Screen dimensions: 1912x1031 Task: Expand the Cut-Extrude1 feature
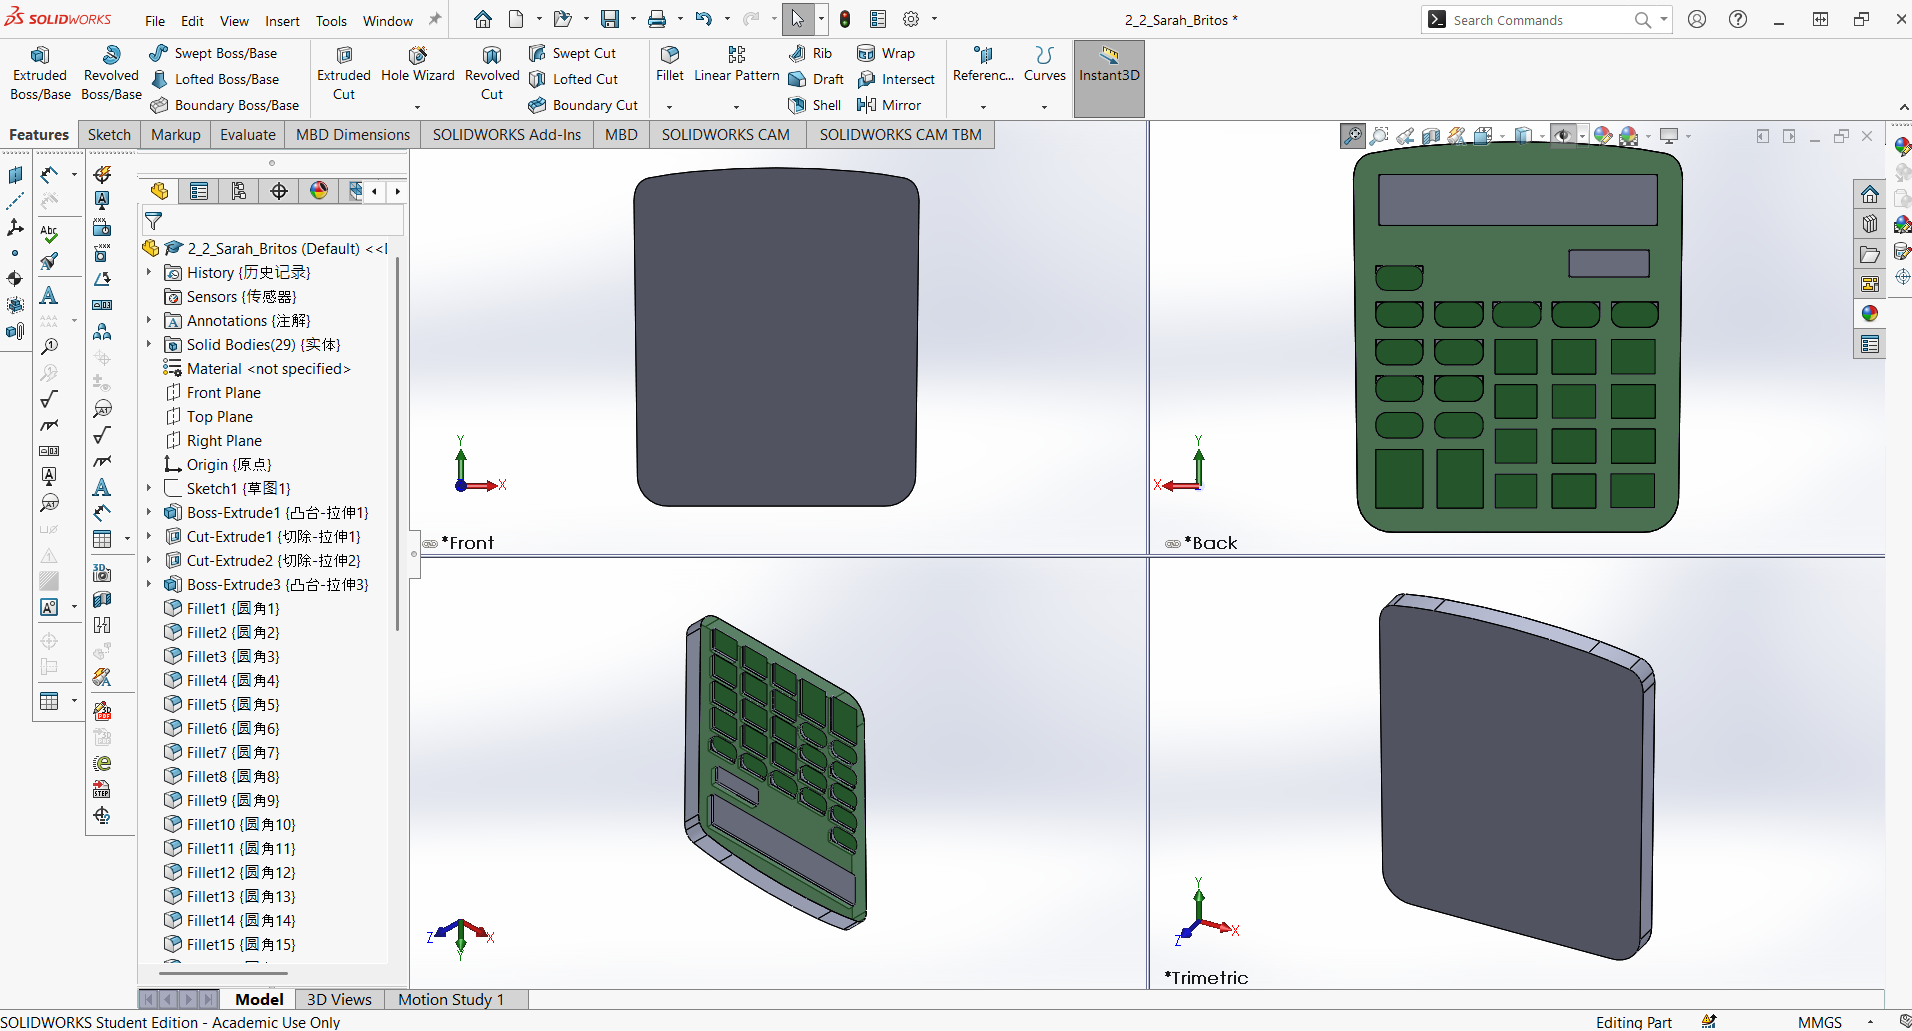pos(149,536)
